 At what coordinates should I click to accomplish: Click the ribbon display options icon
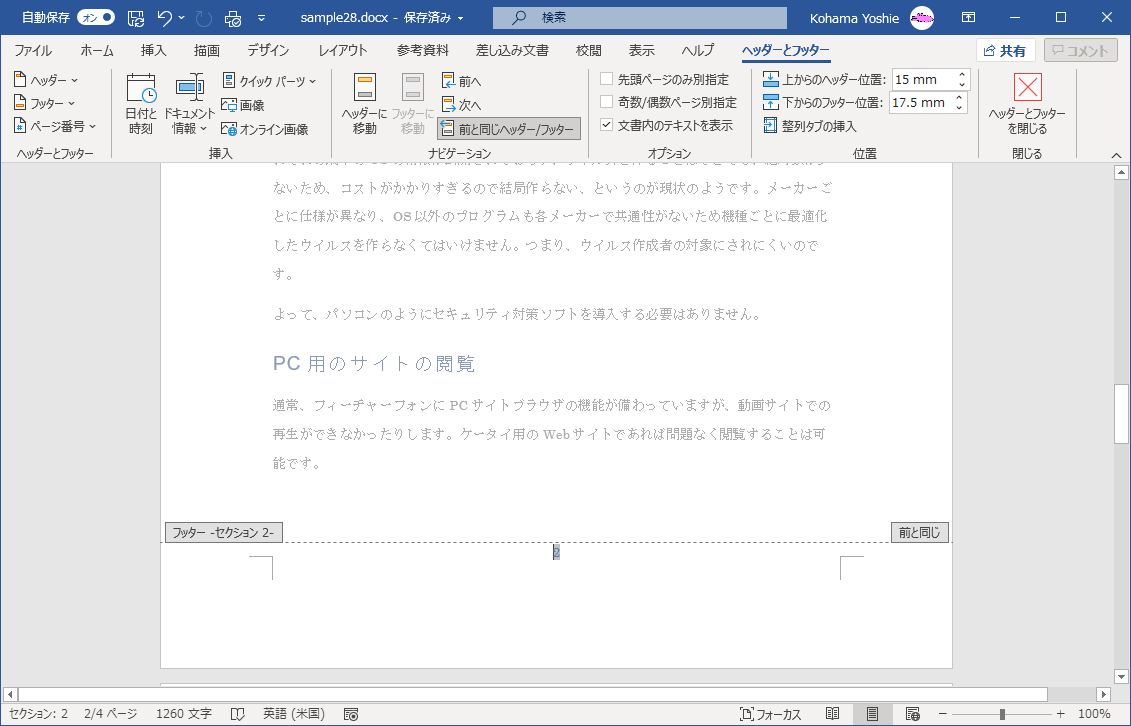(968, 17)
